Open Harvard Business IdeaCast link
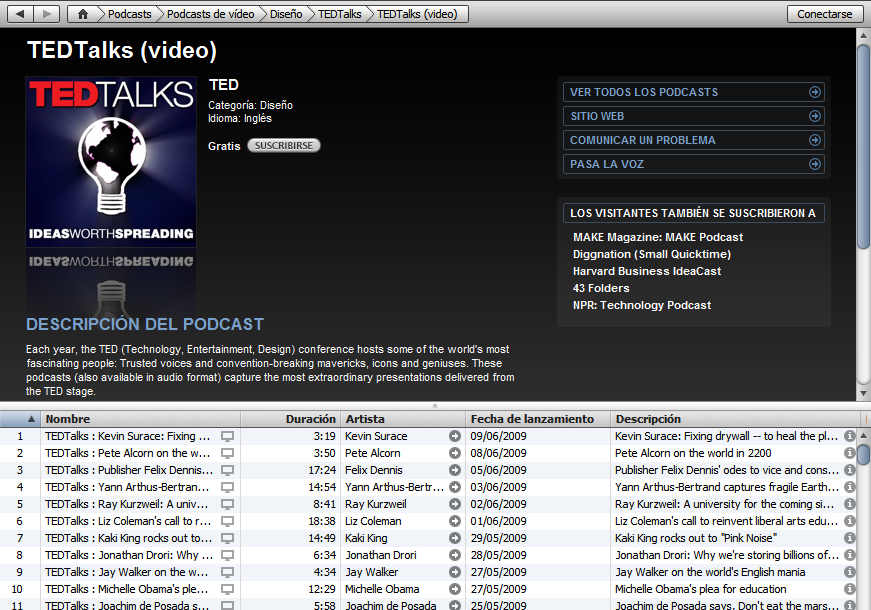The width and height of the screenshot is (871, 610). point(647,271)
